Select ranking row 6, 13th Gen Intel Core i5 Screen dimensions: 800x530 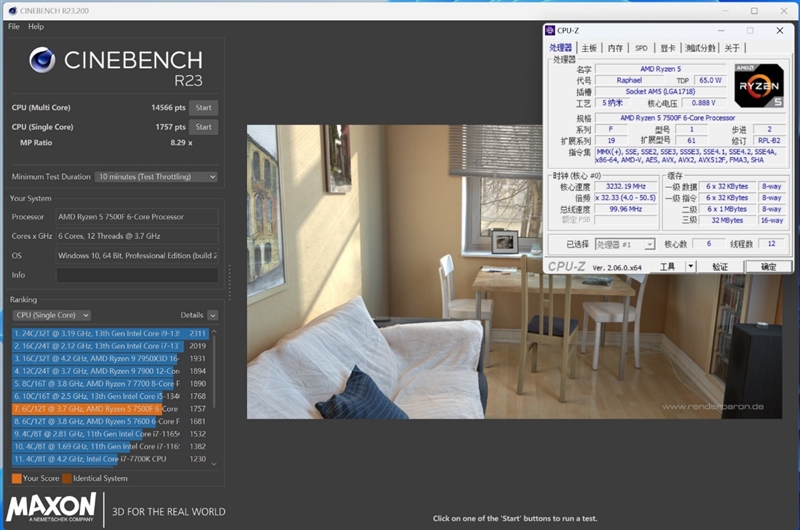coord(110,396)
